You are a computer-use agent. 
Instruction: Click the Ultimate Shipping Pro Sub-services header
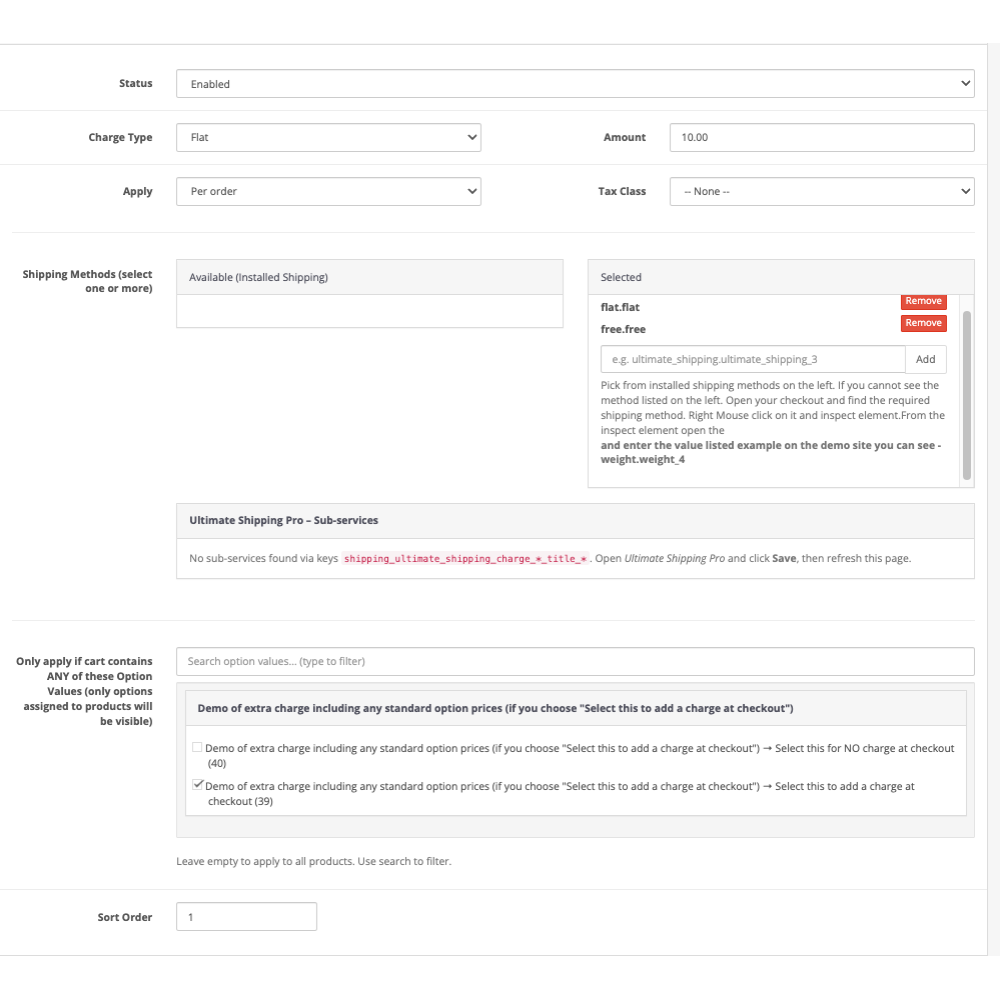click(284, 521)
